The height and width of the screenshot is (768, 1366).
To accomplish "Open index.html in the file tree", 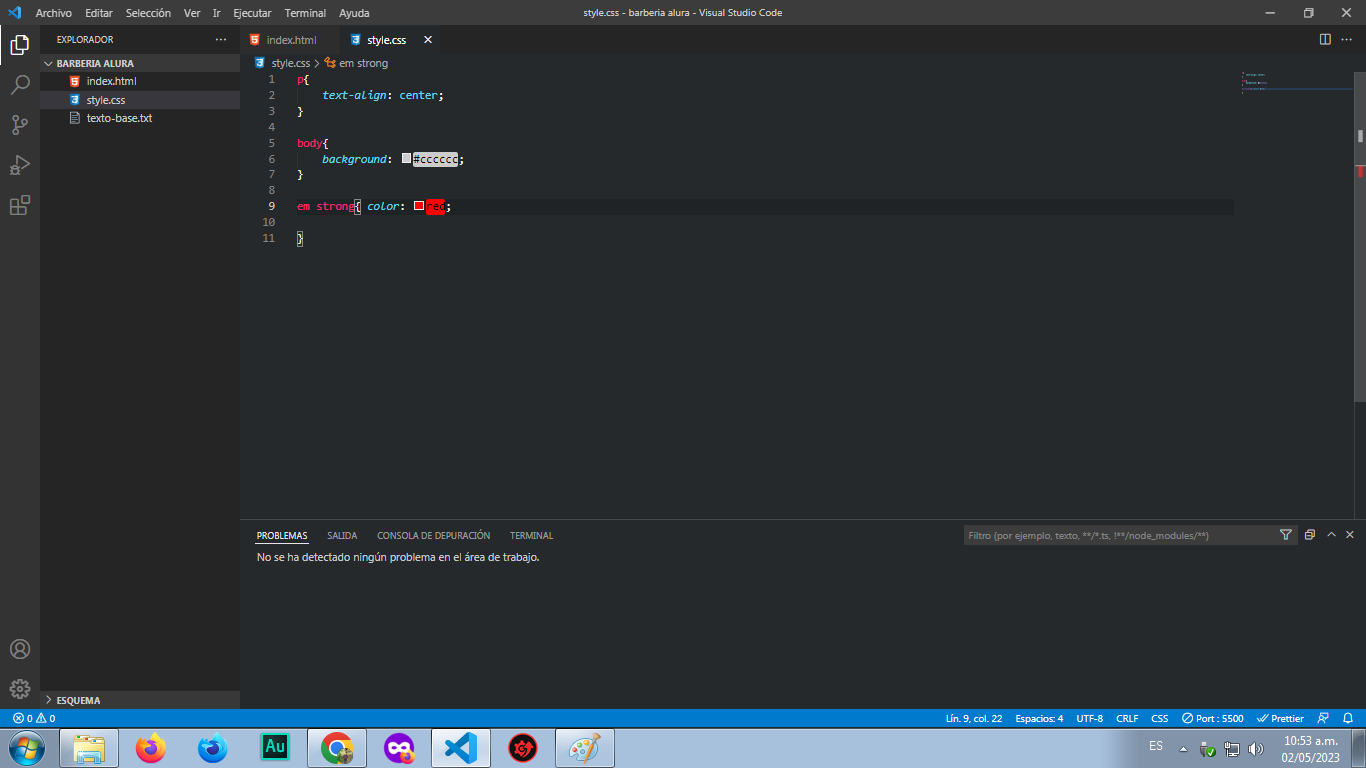I will (140, 81).
